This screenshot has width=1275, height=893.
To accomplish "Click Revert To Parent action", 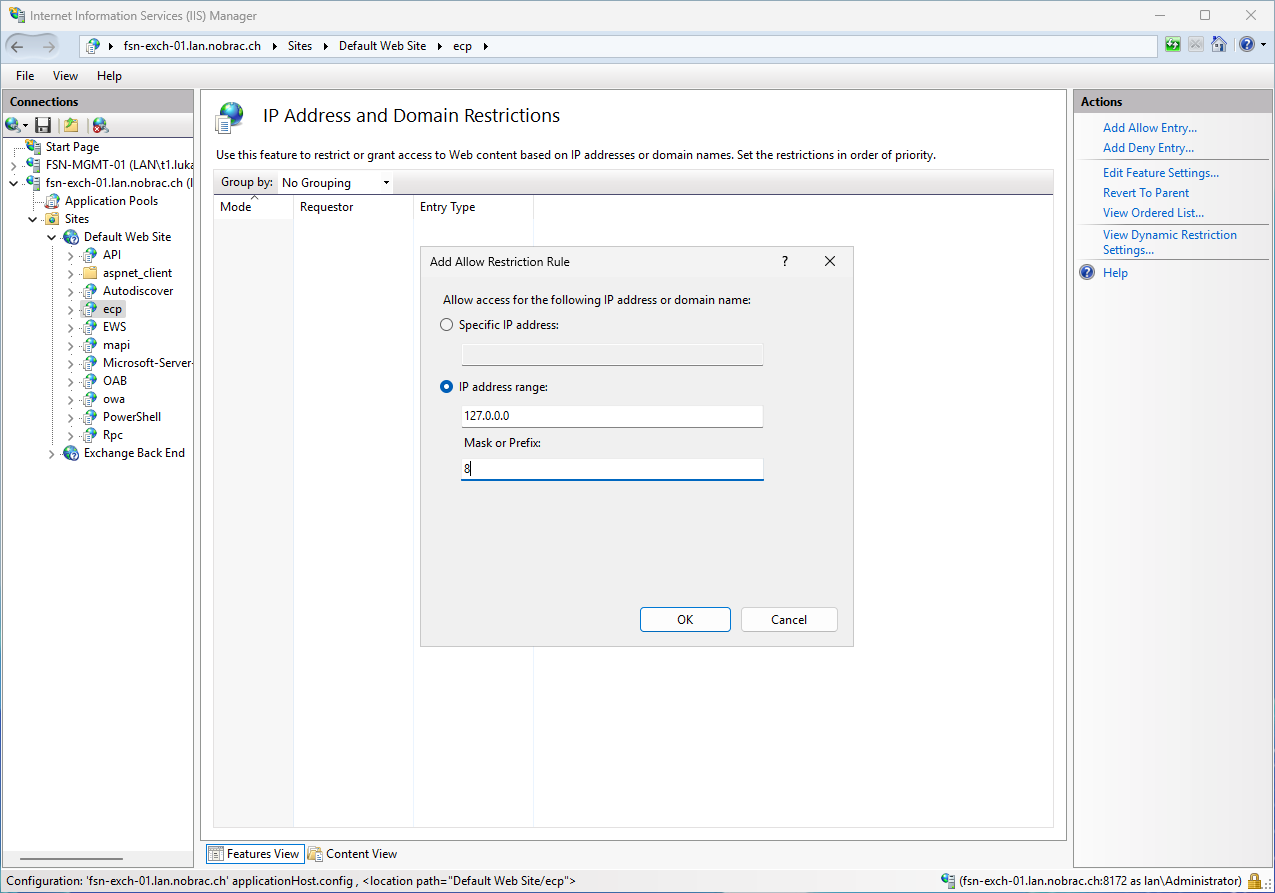I will pos(1146,193).
